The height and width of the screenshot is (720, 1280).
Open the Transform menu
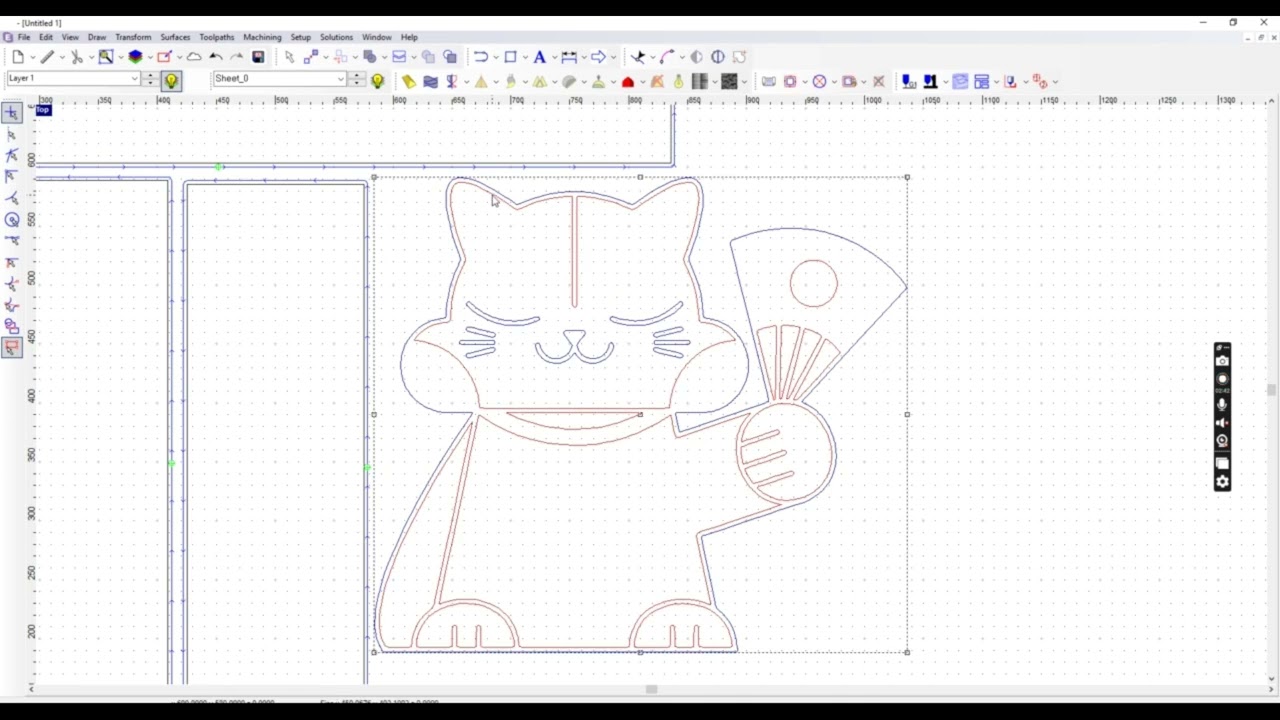[x=133, y=37]
